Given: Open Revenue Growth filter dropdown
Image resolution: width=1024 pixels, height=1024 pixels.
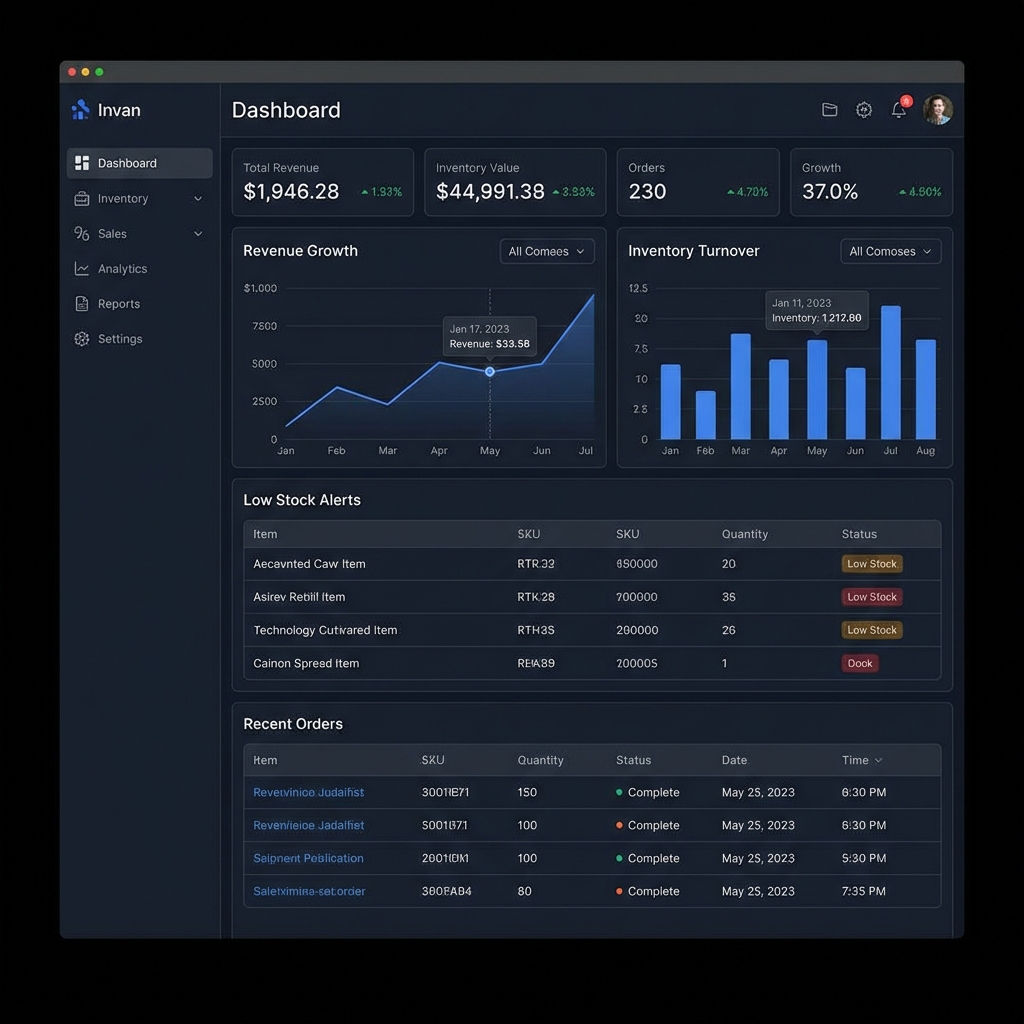Looking at the screenshot, I should pyautogui.click(x=547, y=252).
